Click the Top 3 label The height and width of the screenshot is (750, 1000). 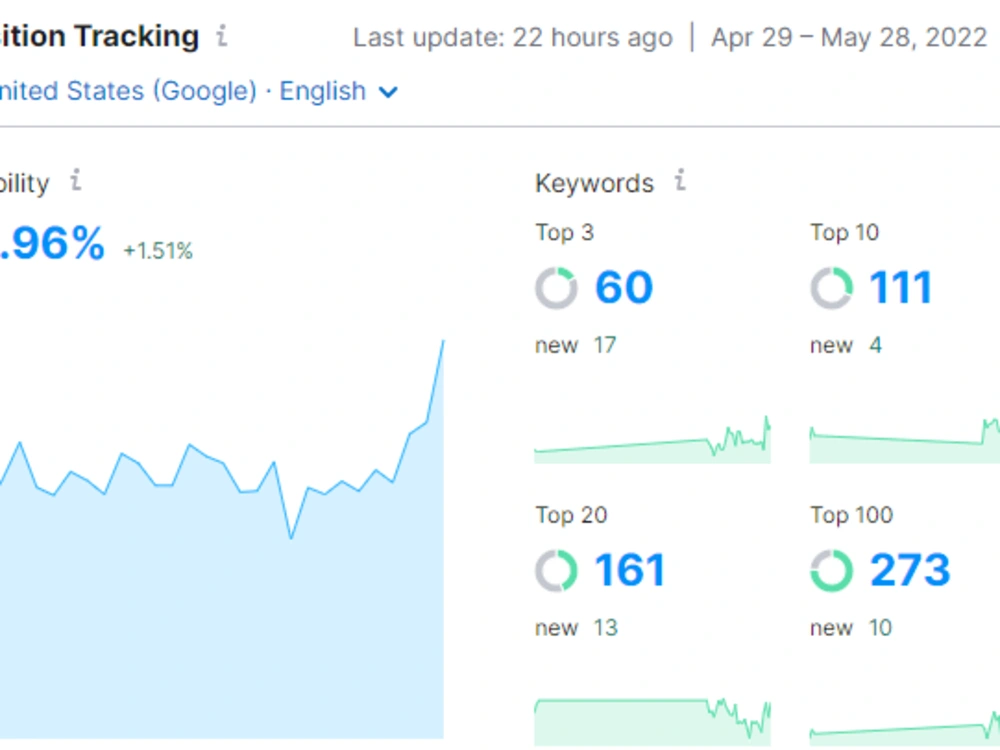564,233
